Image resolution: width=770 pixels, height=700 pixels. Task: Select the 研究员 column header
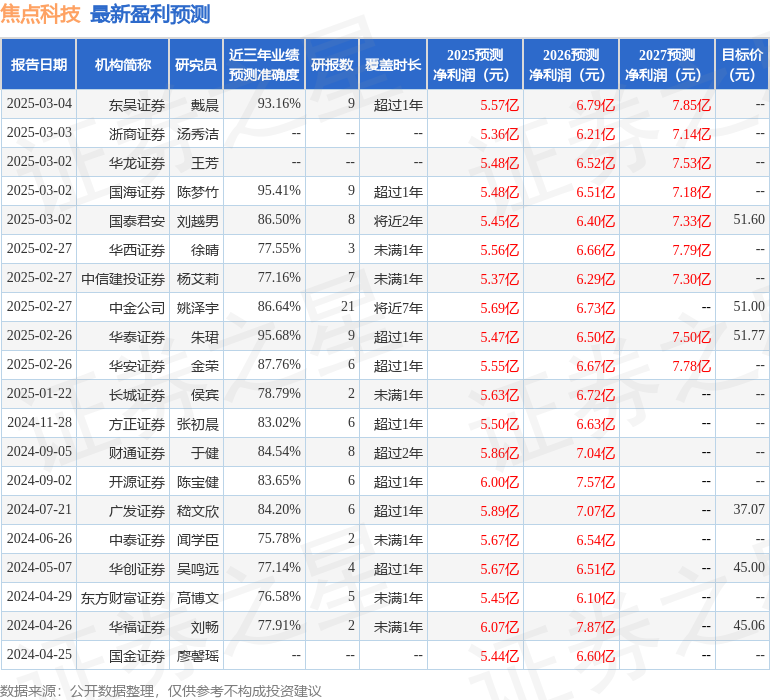196,64
